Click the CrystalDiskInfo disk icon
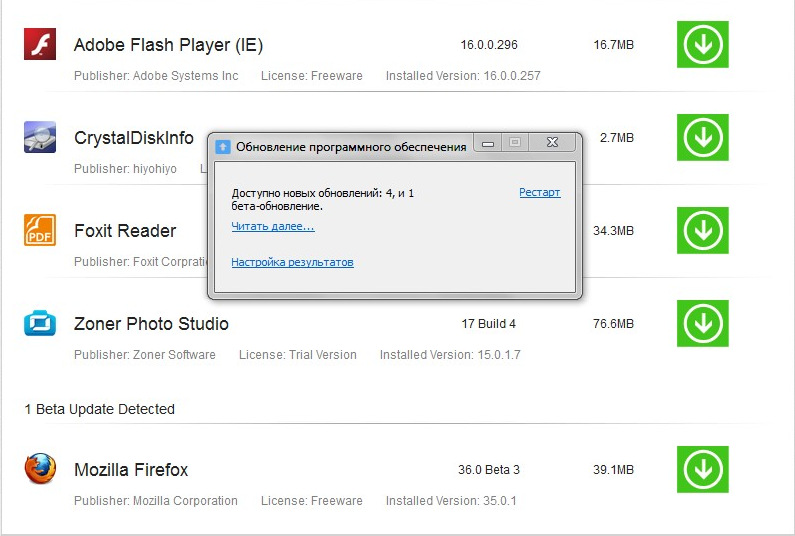 pos(40,137)
